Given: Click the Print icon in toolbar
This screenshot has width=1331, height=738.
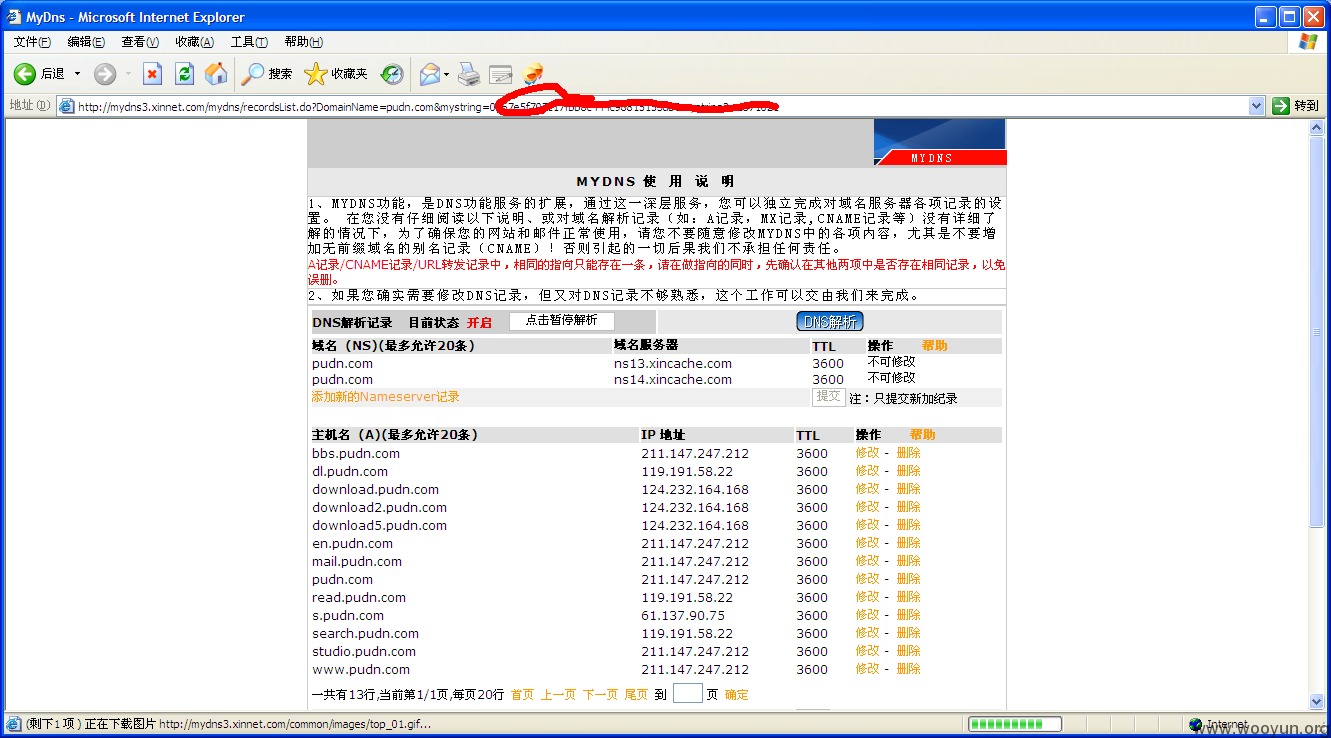Looking at the screenshot, I should (x=469, y=73).
